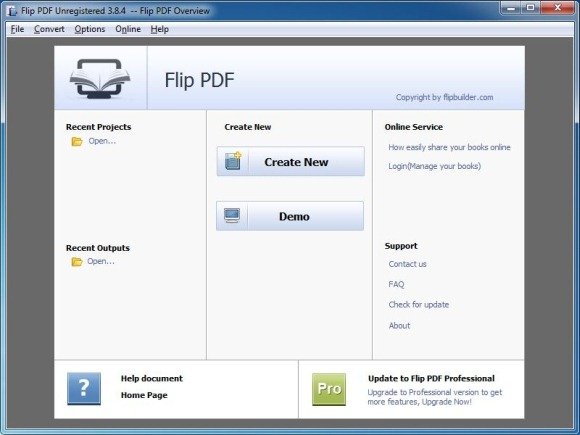The image size is (580, 435).
Task: Minimize the Flip PDF window
Action: coord(511,8)
